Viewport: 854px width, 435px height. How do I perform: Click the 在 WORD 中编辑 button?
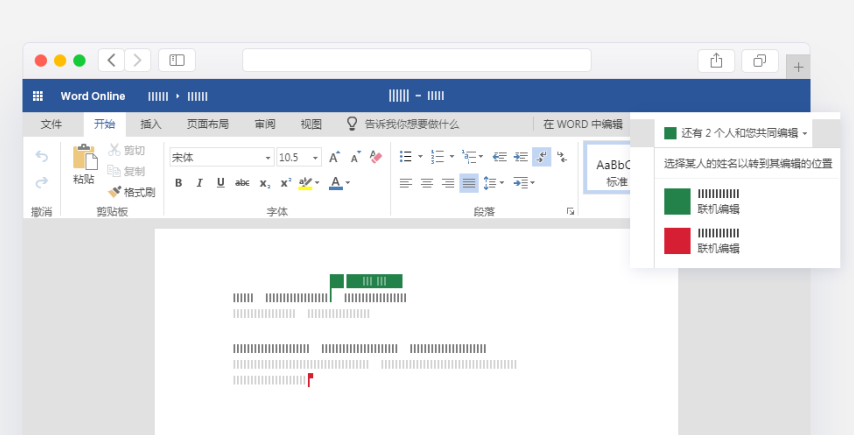coord(582,125)
